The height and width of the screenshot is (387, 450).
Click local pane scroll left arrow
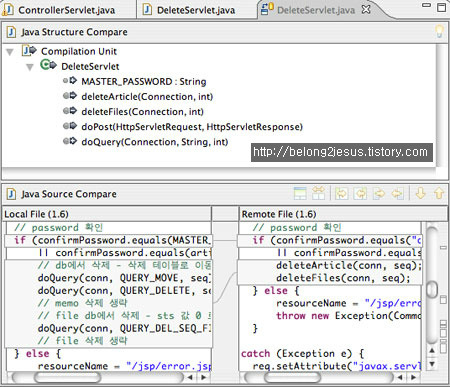point(190,377)
